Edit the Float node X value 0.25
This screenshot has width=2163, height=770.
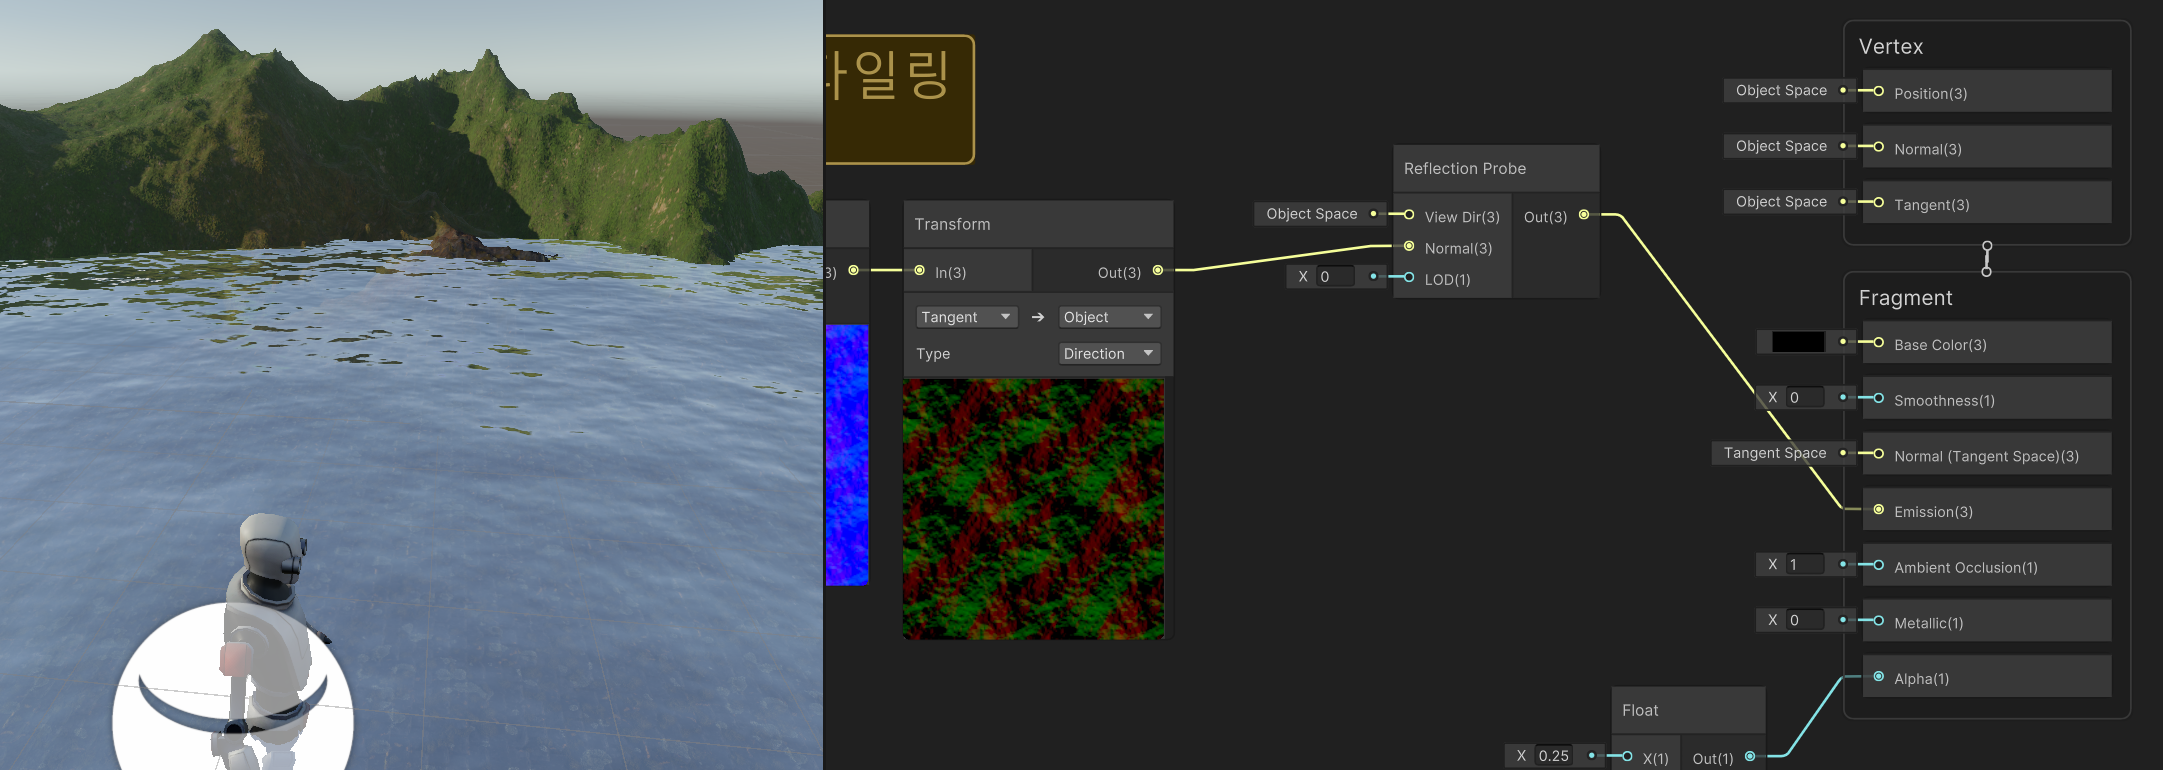(x=1554, y=756)
